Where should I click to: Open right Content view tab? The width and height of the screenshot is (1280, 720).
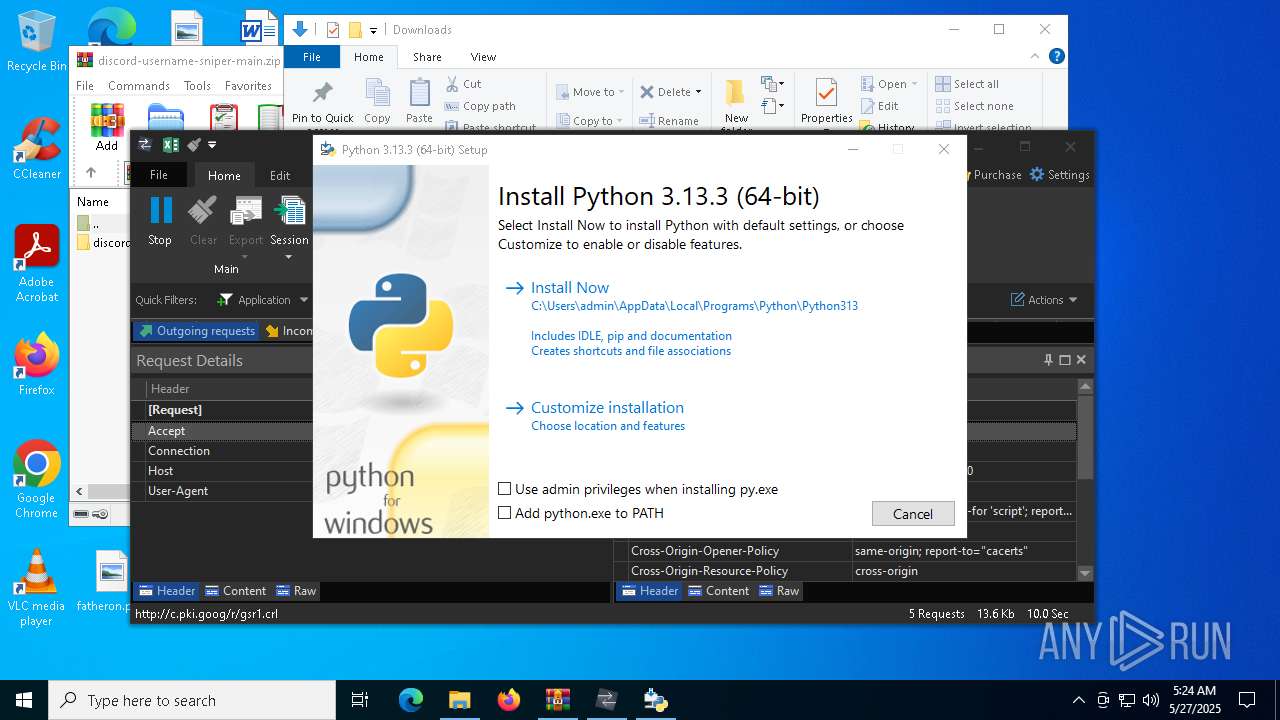pyautogui.click(x=718, y=591)
